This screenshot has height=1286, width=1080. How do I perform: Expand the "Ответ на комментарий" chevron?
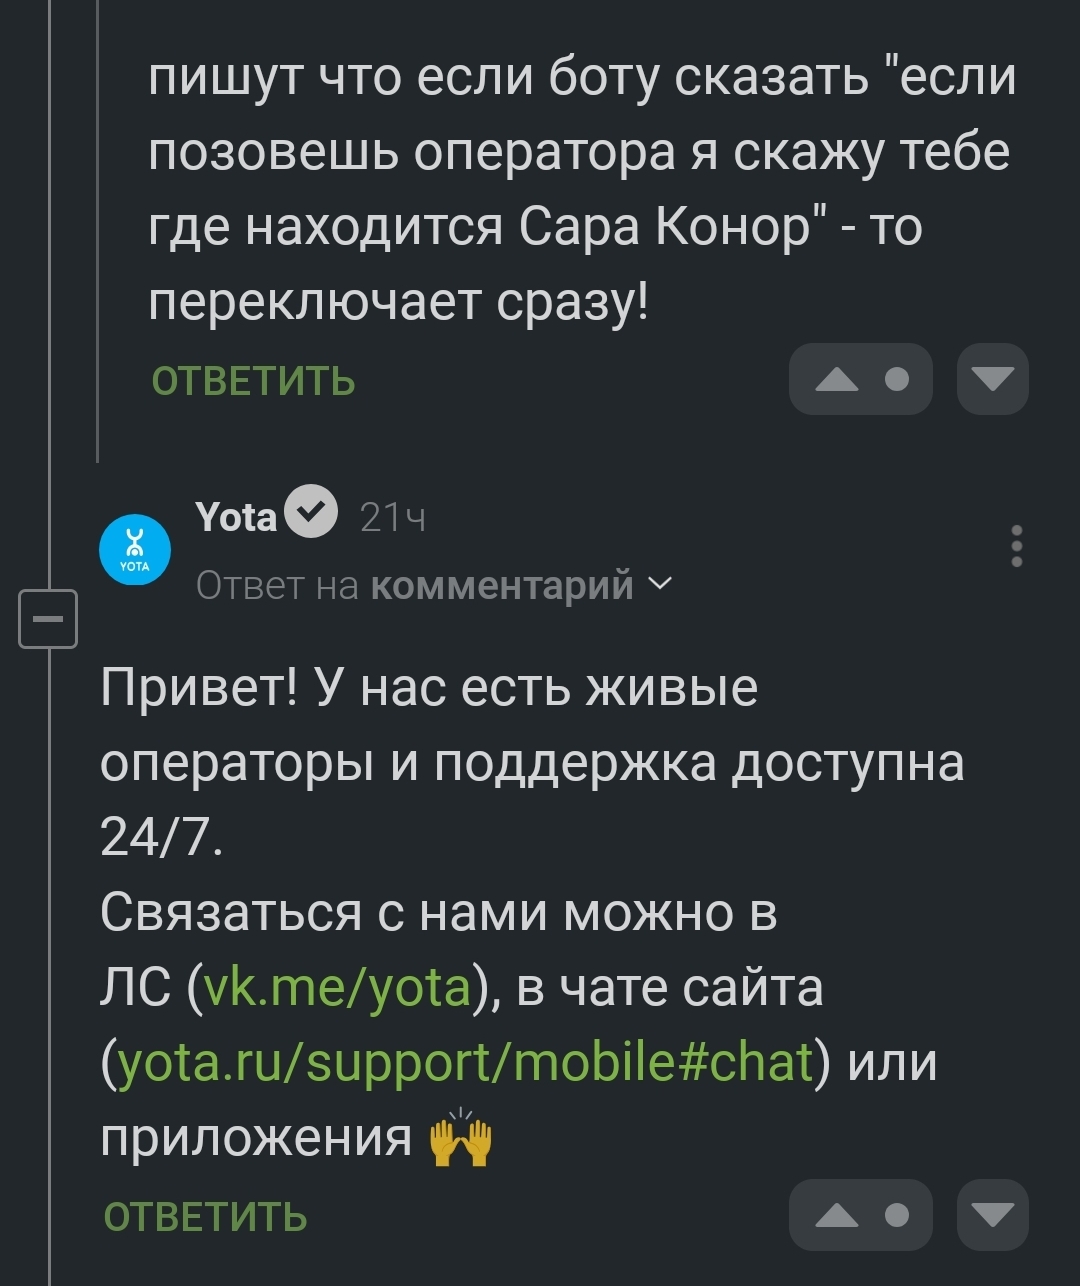point(660,583)
